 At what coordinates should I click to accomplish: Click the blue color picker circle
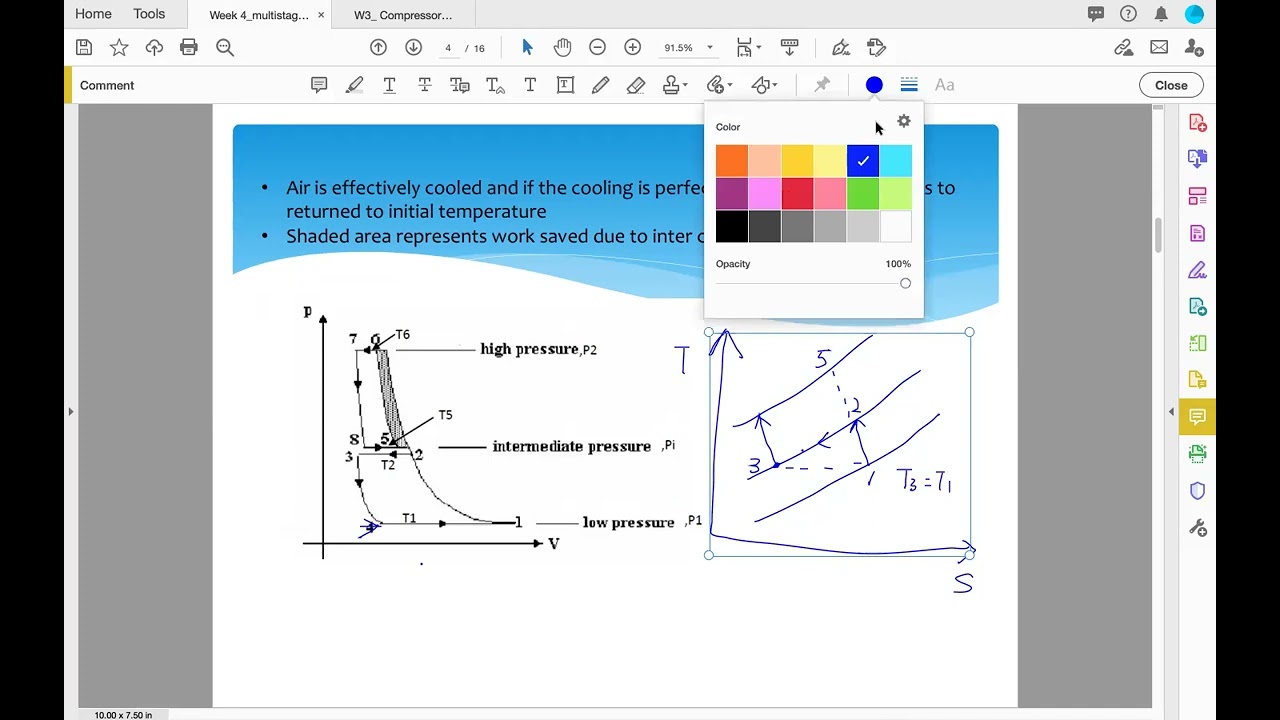point(874,85)
